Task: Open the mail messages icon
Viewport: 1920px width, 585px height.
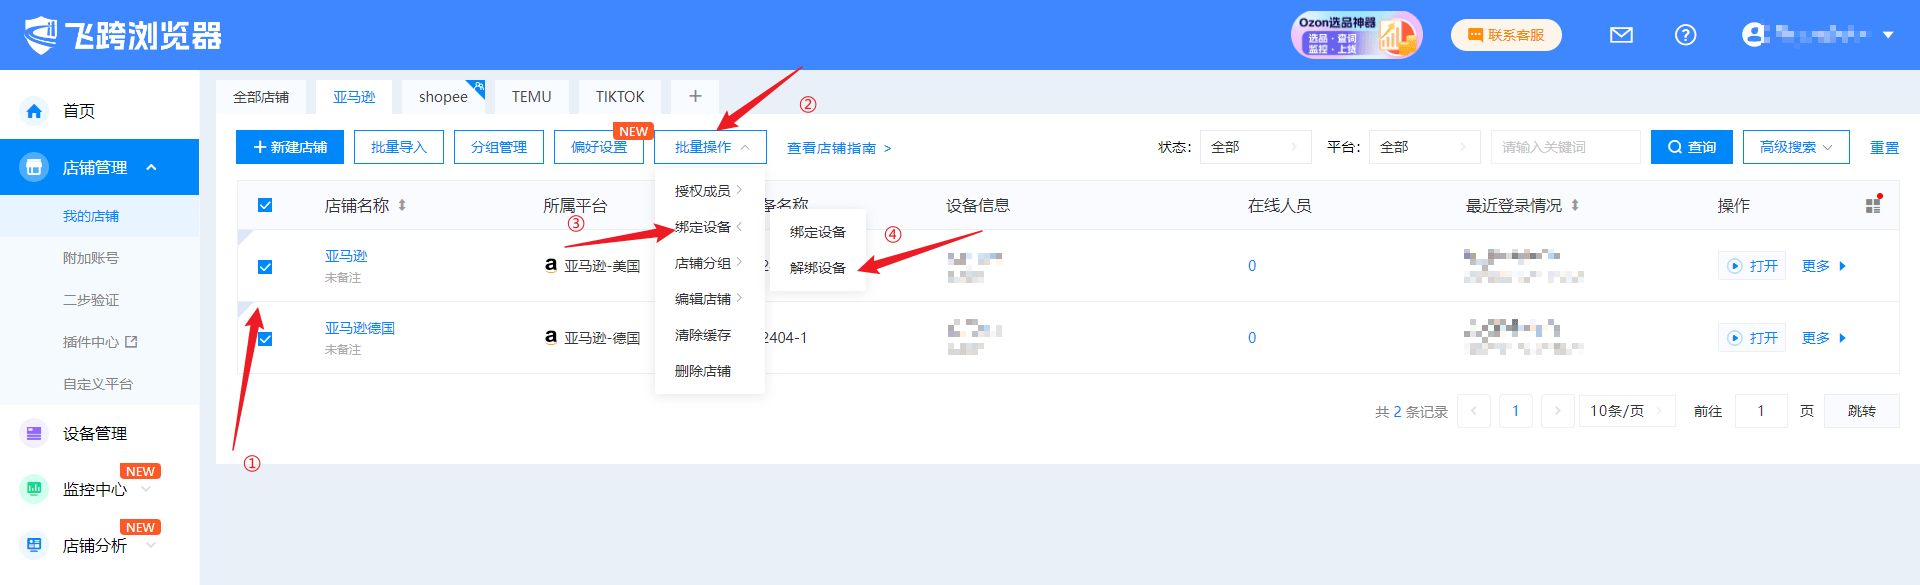Action: pos(1621,35)
